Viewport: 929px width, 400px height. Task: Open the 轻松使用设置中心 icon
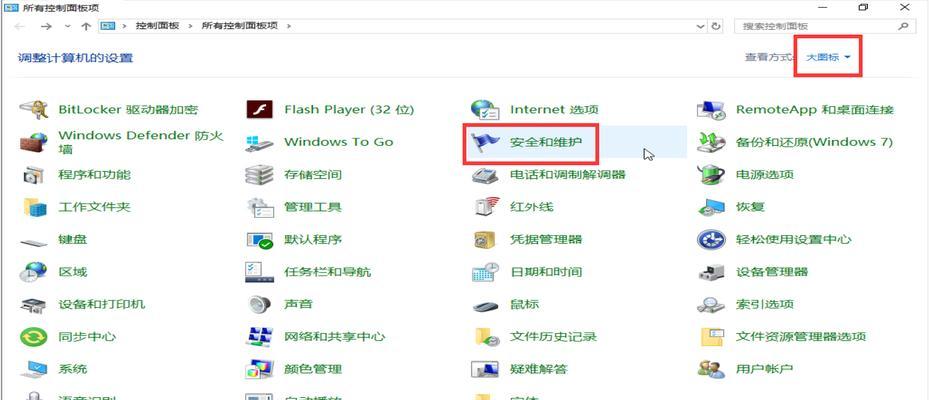point(711,239)
